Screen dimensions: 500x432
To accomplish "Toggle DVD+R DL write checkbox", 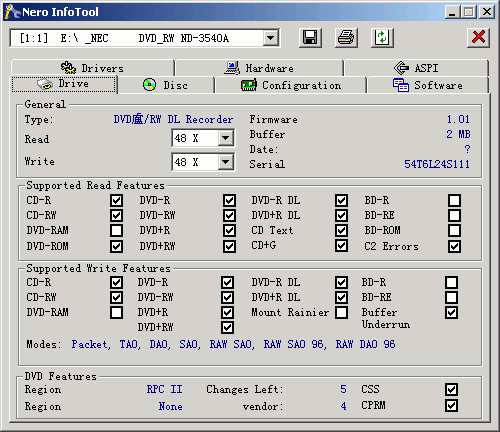I will [341, 297].
